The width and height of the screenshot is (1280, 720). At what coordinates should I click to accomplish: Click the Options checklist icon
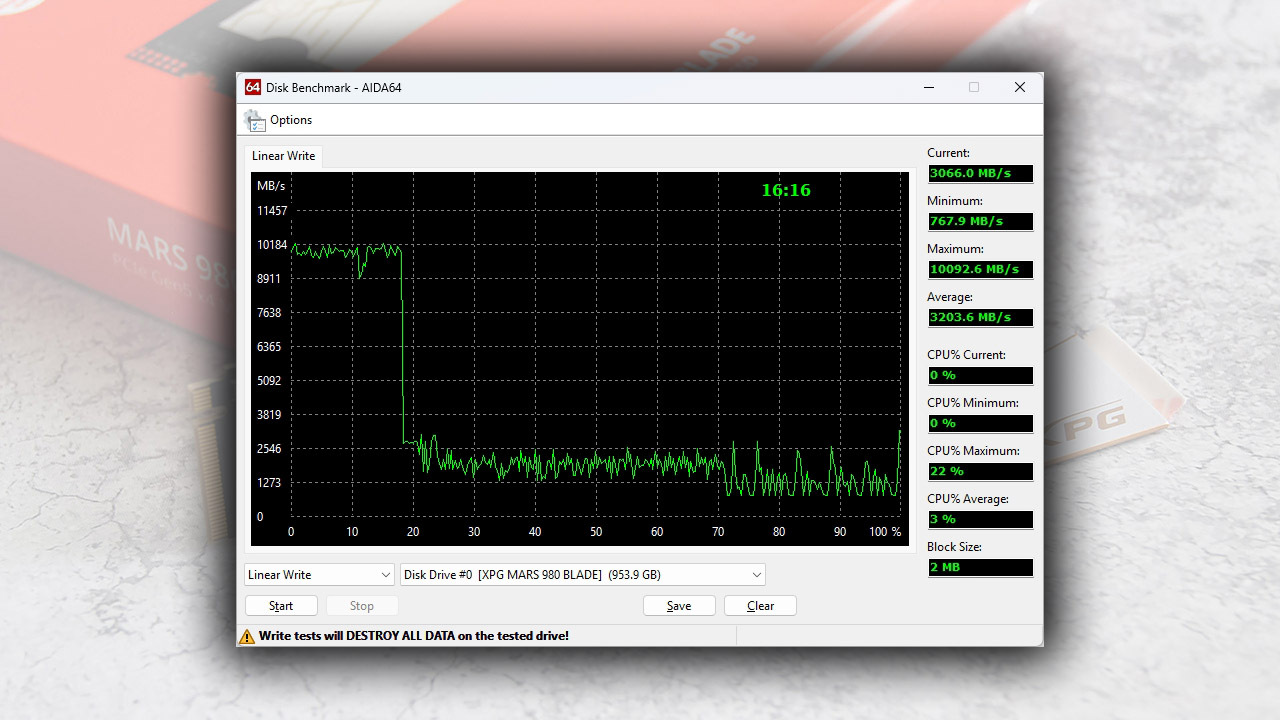255,120
